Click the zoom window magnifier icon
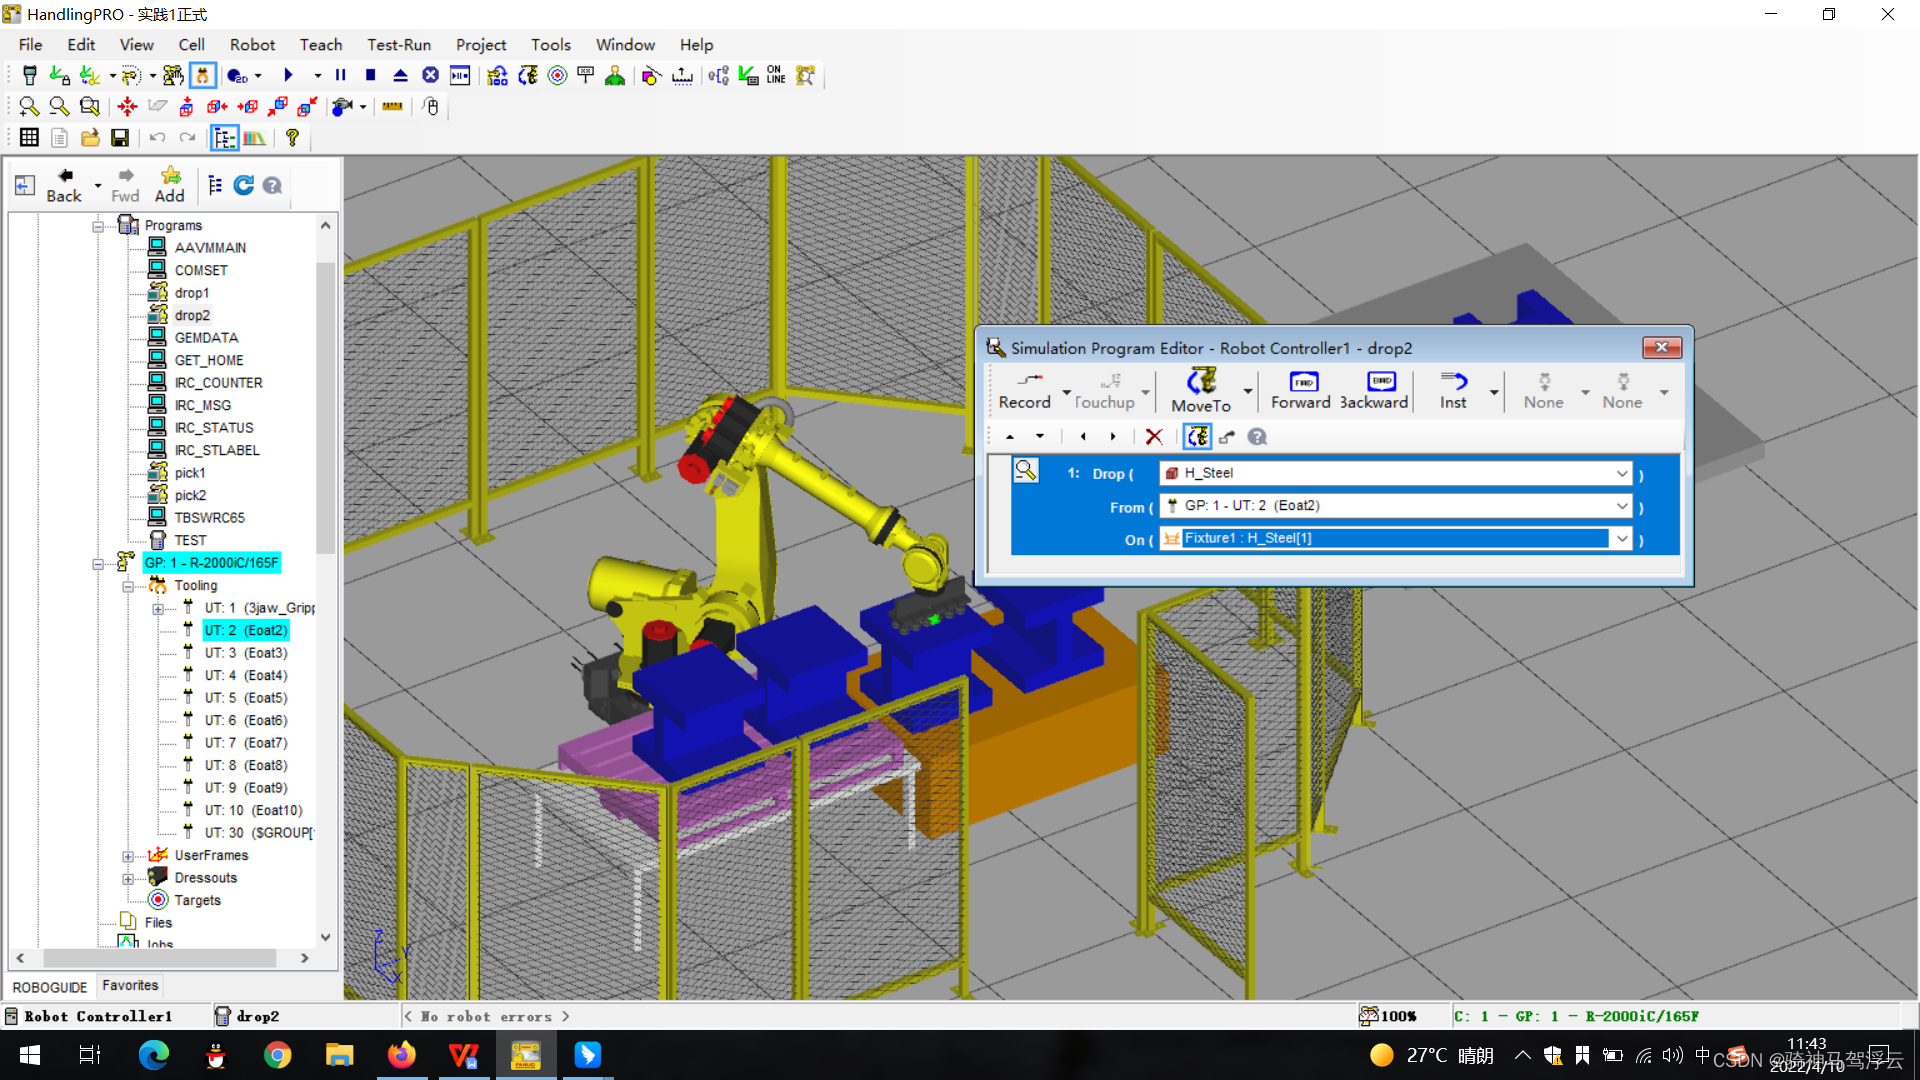The image size is (1920, 1080). click(x=90, y=107)
